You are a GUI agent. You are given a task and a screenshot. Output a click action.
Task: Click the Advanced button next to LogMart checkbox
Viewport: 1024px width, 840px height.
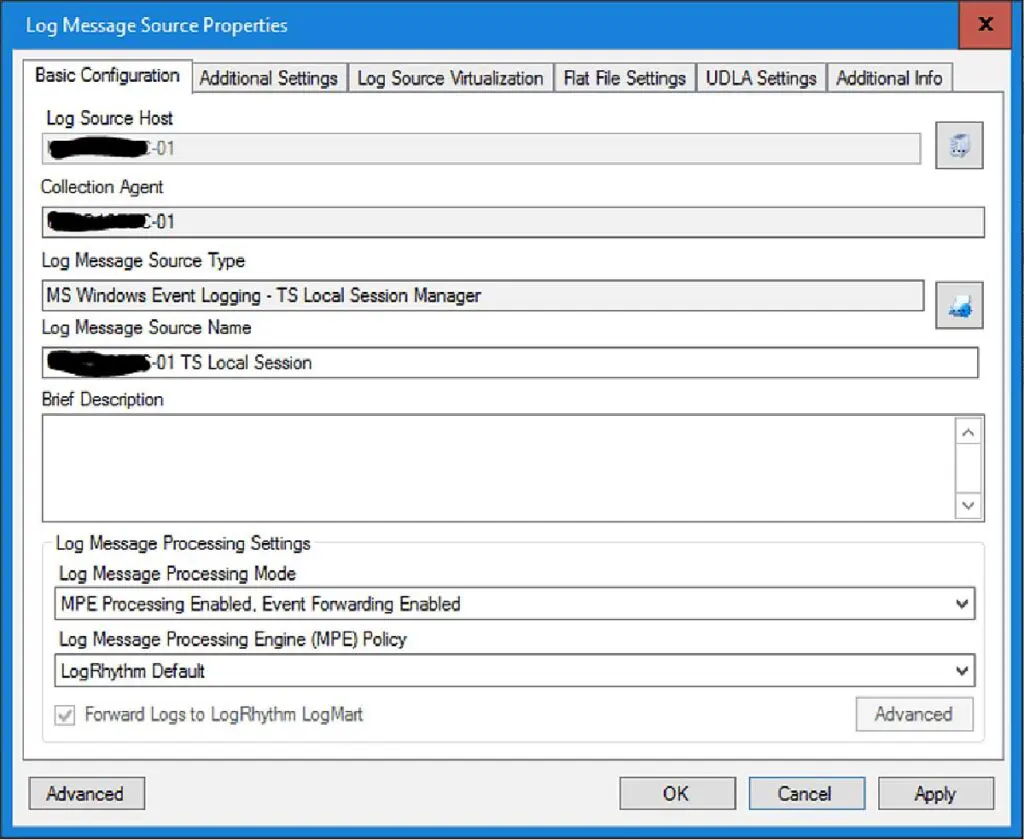point(913,714)
